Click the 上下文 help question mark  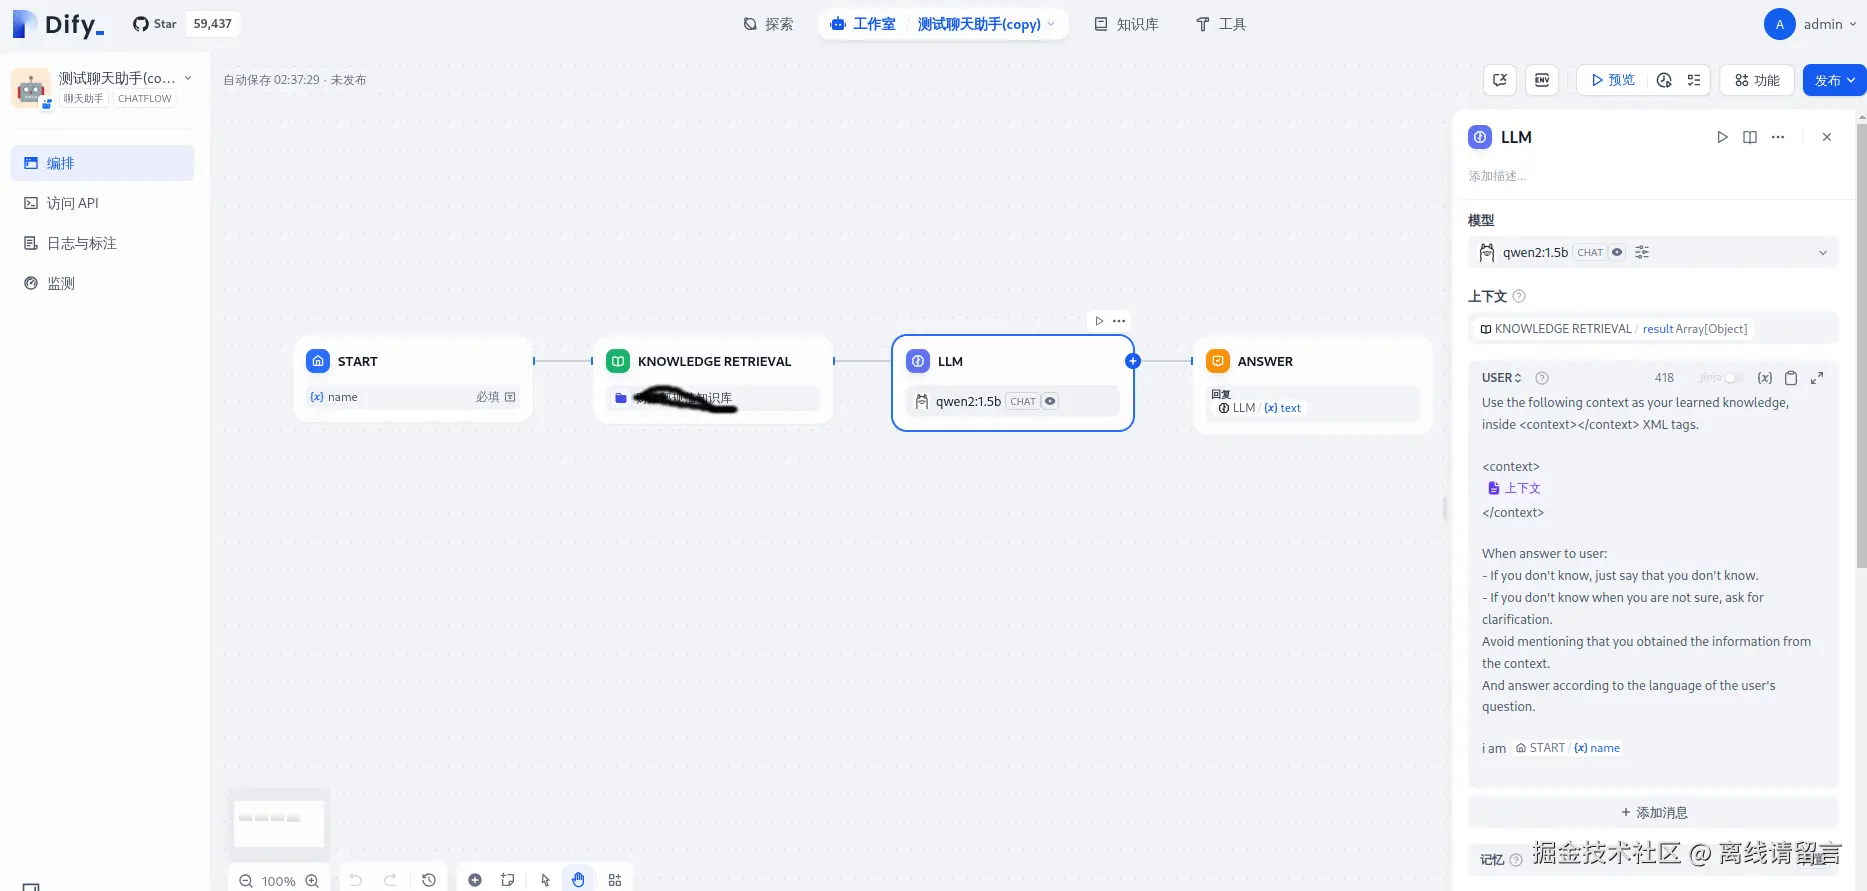pyautogui.click(x=1519, y=296)
